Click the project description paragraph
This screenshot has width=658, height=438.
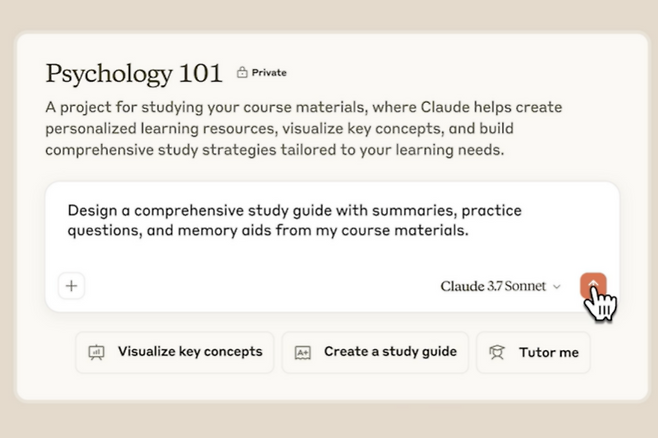303,128
